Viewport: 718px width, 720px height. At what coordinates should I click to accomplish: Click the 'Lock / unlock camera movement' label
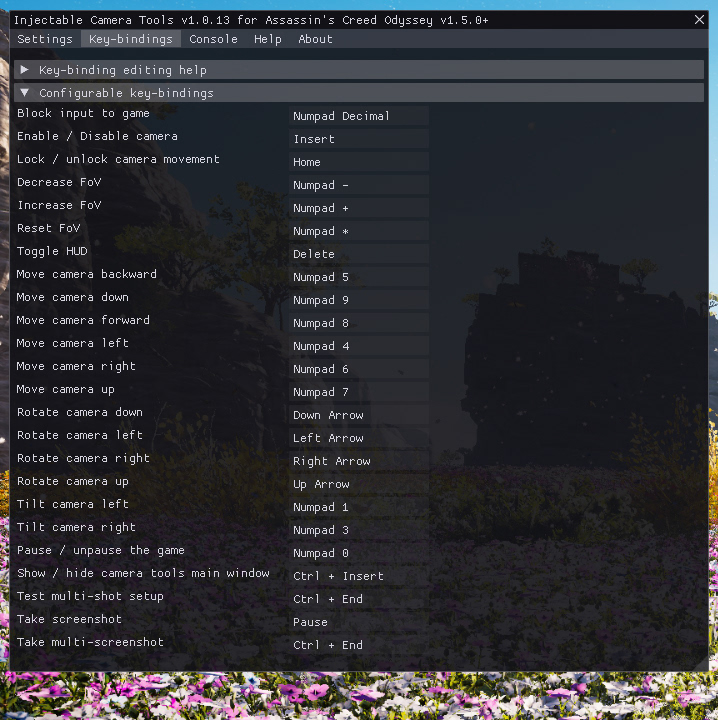point(118,159)
